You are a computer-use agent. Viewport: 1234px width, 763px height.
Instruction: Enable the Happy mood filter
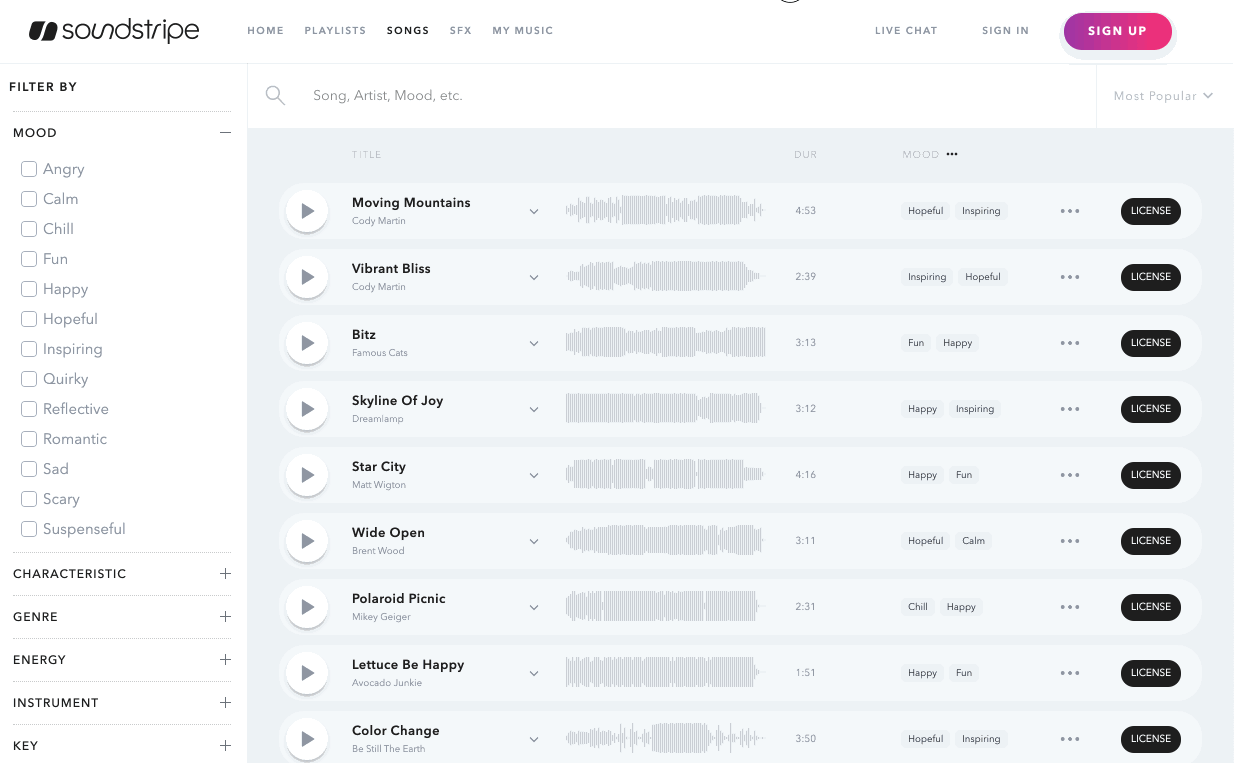coord(28,289)
